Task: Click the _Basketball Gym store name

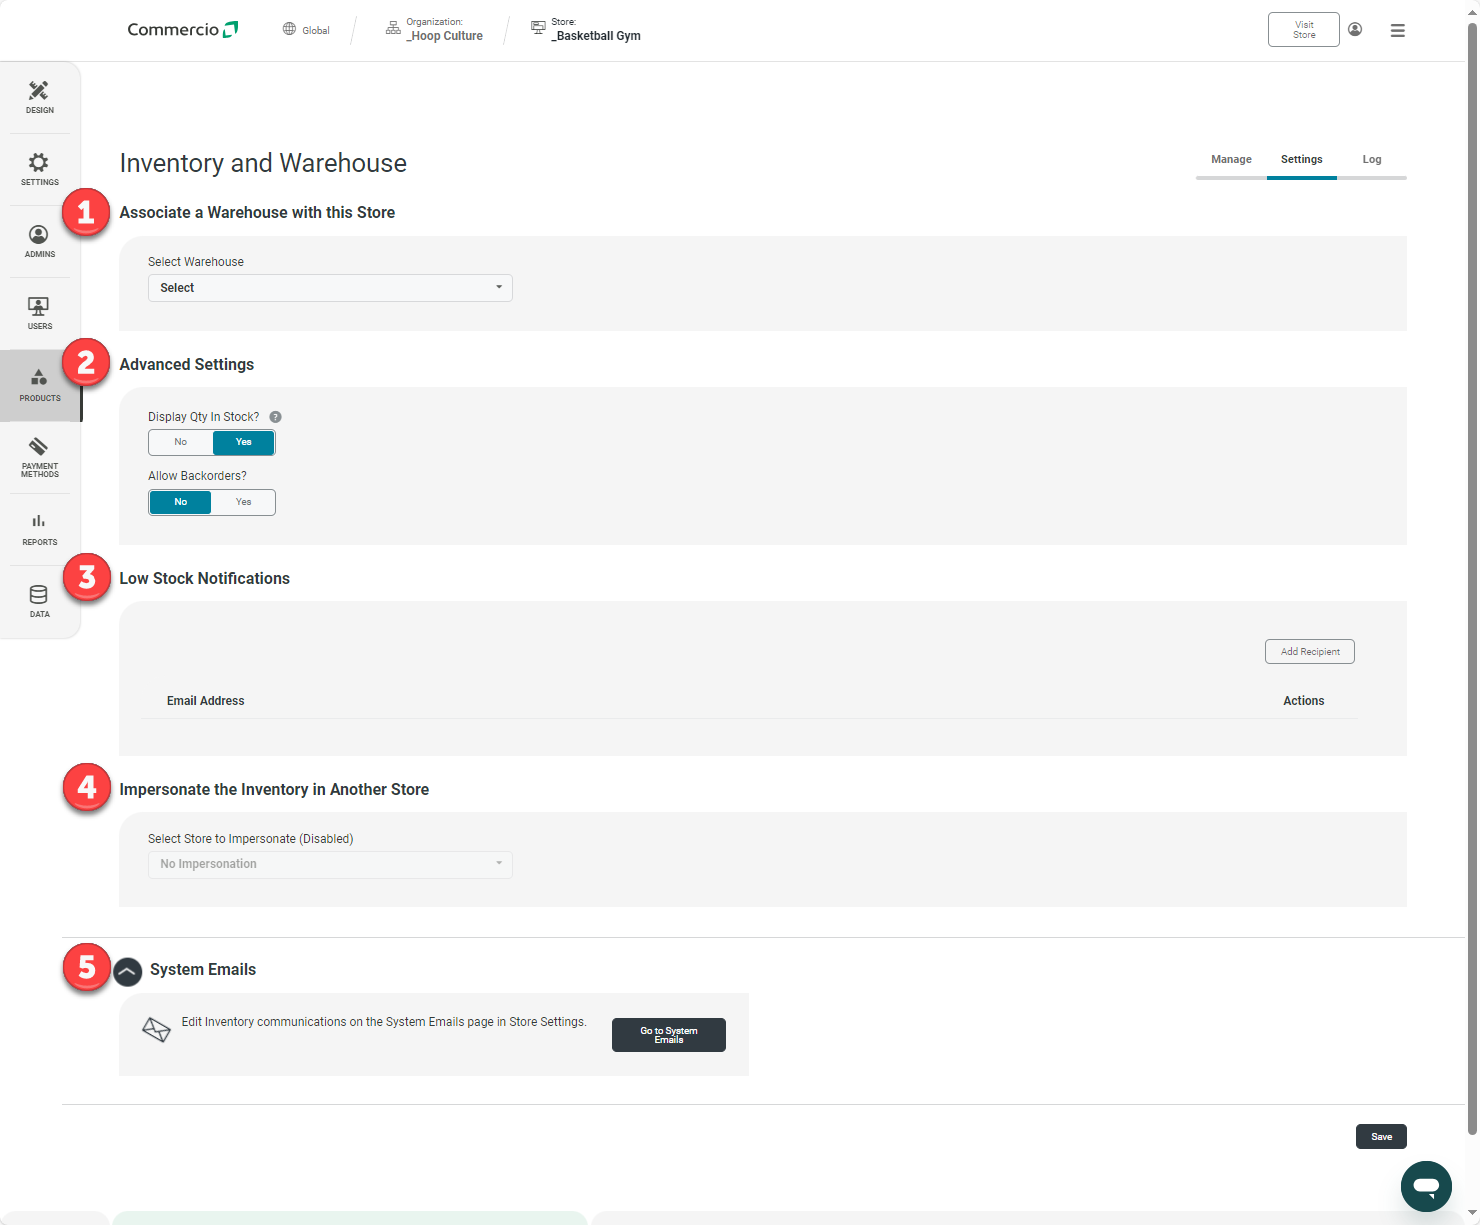Action: click(x=596, y=36)
